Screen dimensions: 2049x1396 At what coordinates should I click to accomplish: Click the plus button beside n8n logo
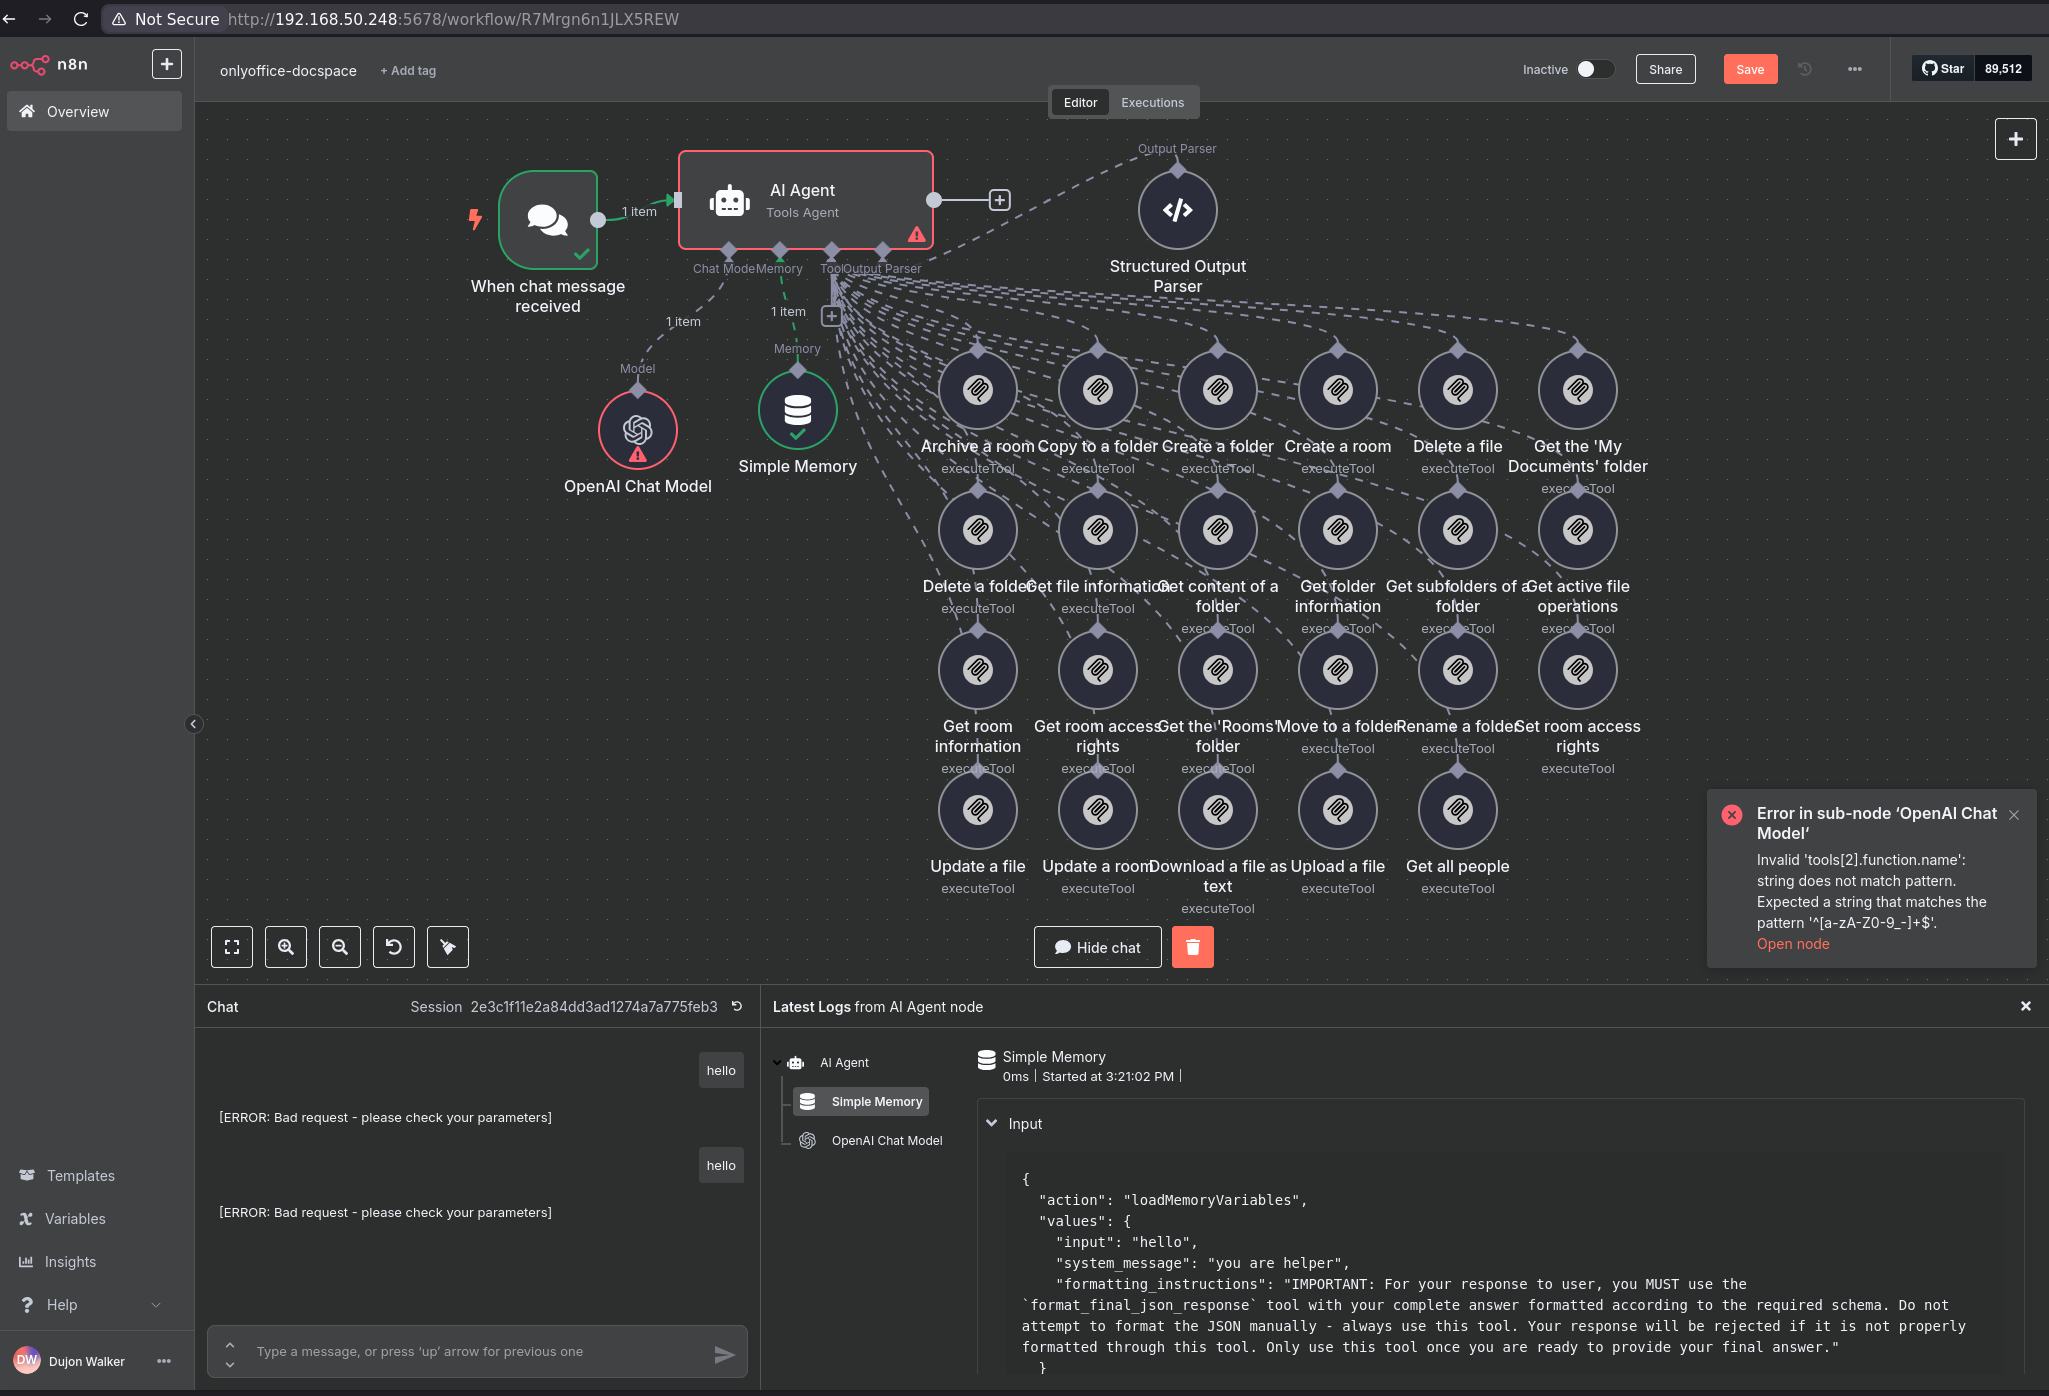coord(167,64)
